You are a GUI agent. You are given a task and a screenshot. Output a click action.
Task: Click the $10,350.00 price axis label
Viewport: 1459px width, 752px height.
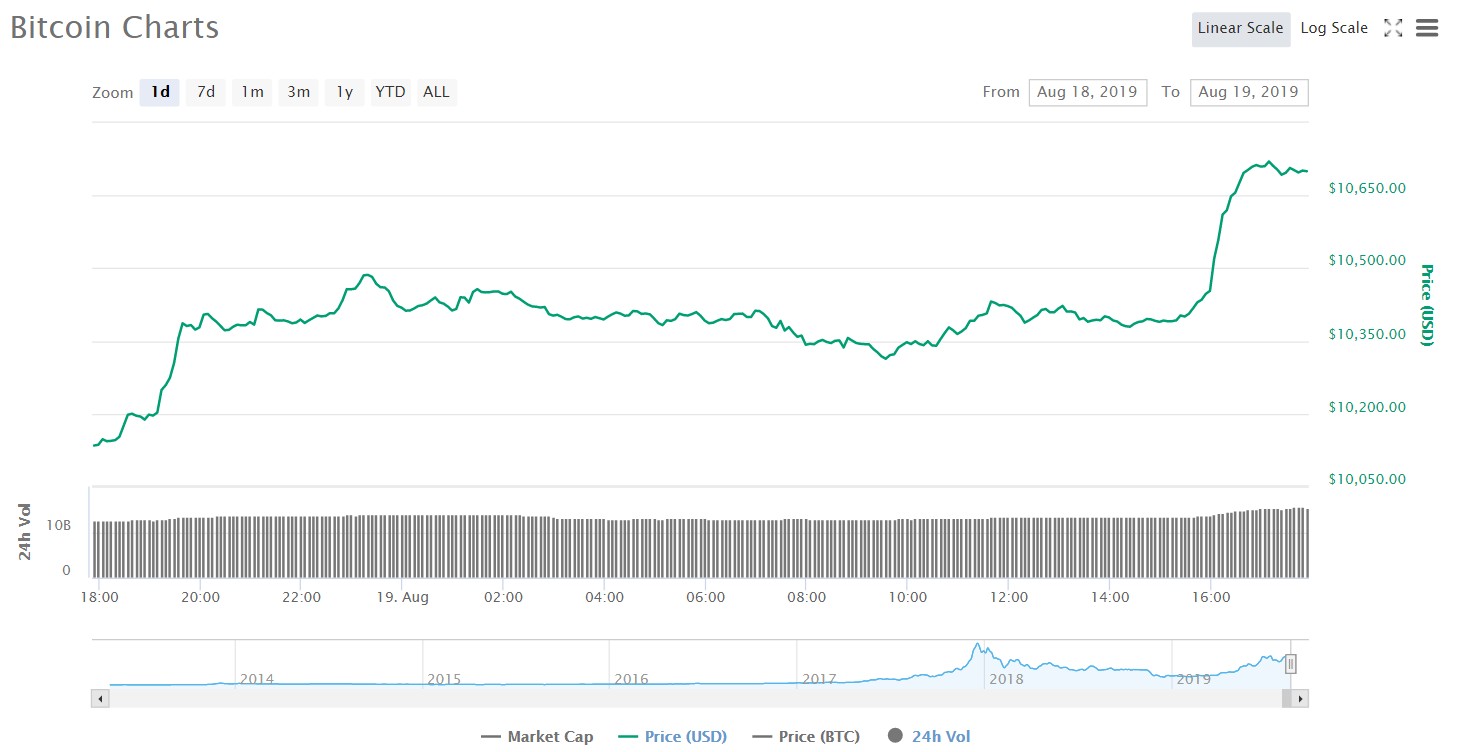click(1367, 334)
